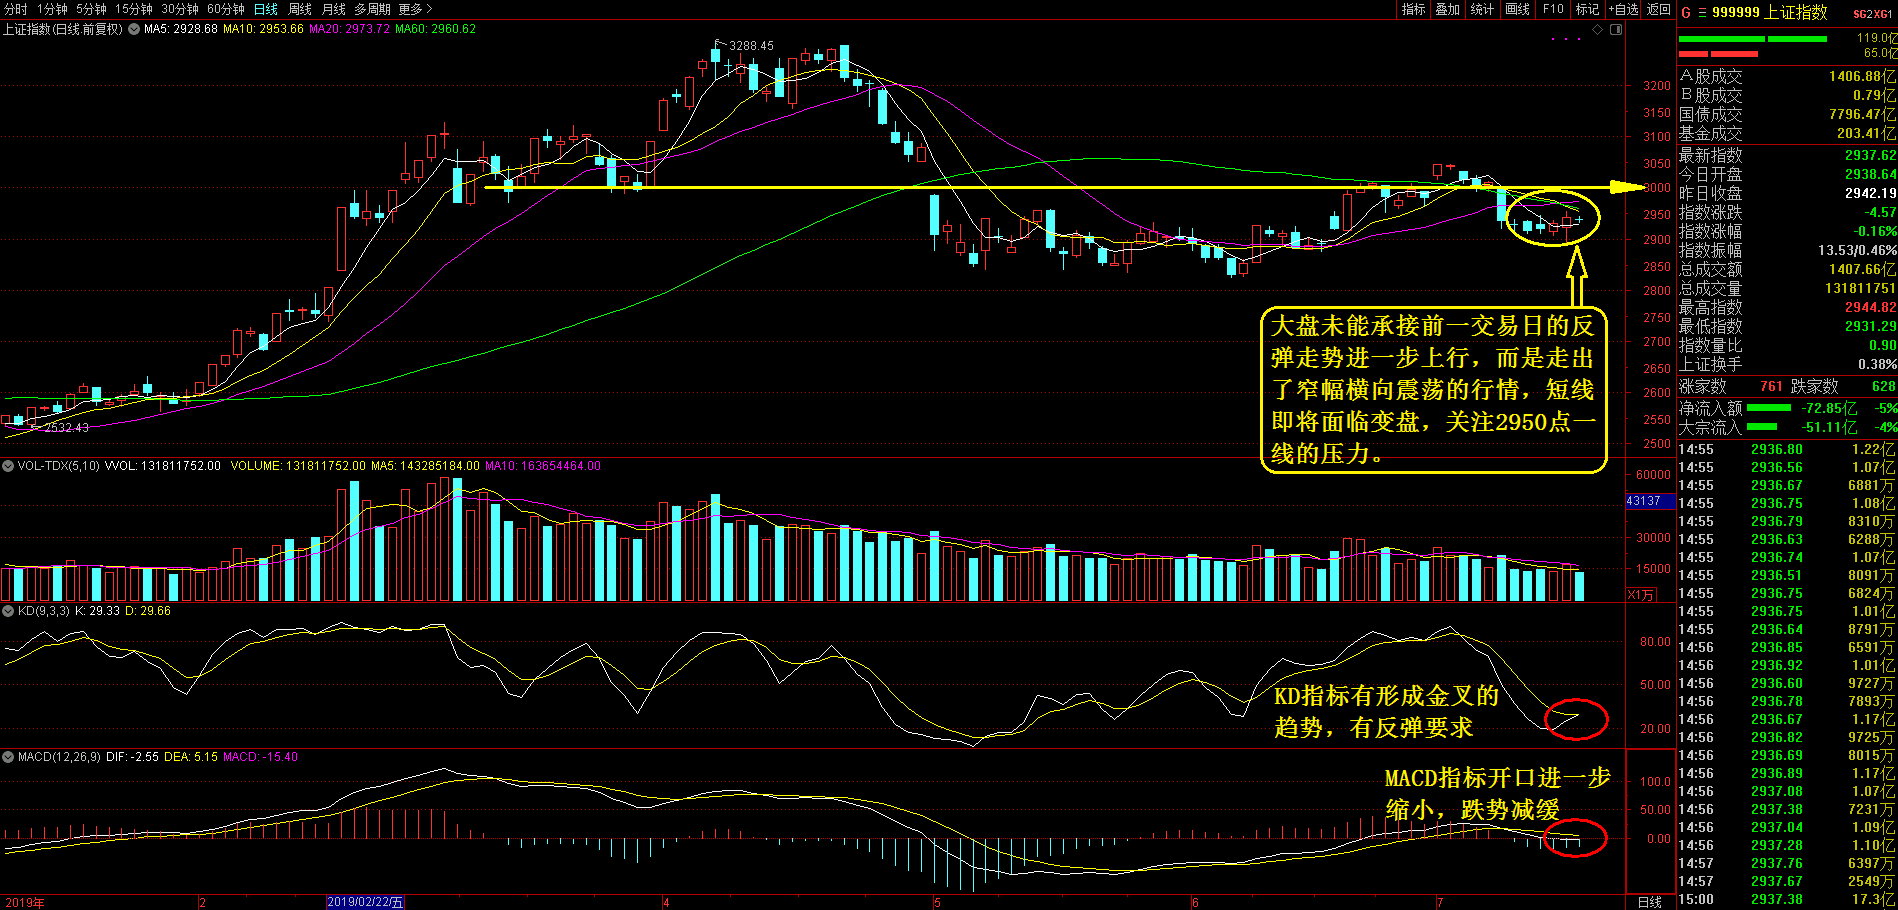This screenshot has height=910, width=1898.
Task: Expand the 上证指数 main chart indicator dropdown
Action: pyautogui.click(x=132, y=30)
